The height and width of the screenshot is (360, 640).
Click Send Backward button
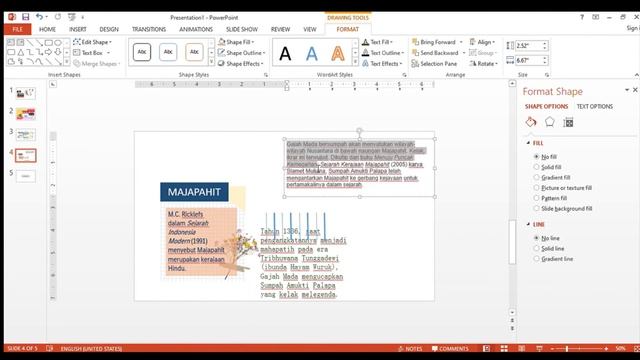435,53
